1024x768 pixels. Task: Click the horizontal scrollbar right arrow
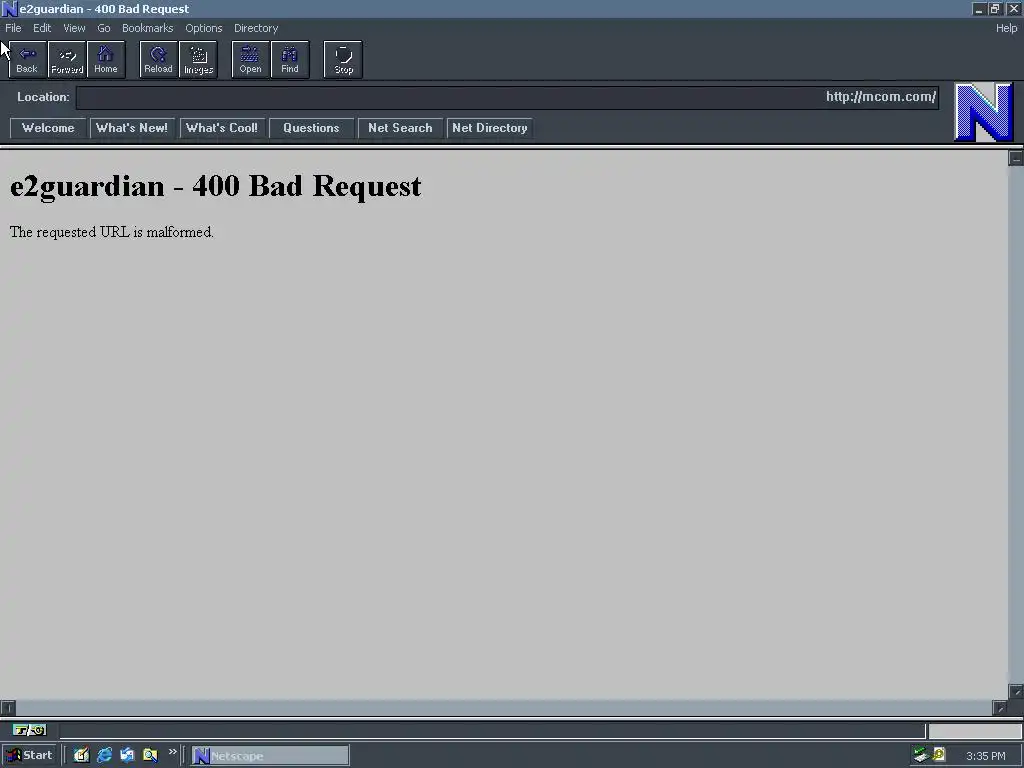[x=1000, y=708]
